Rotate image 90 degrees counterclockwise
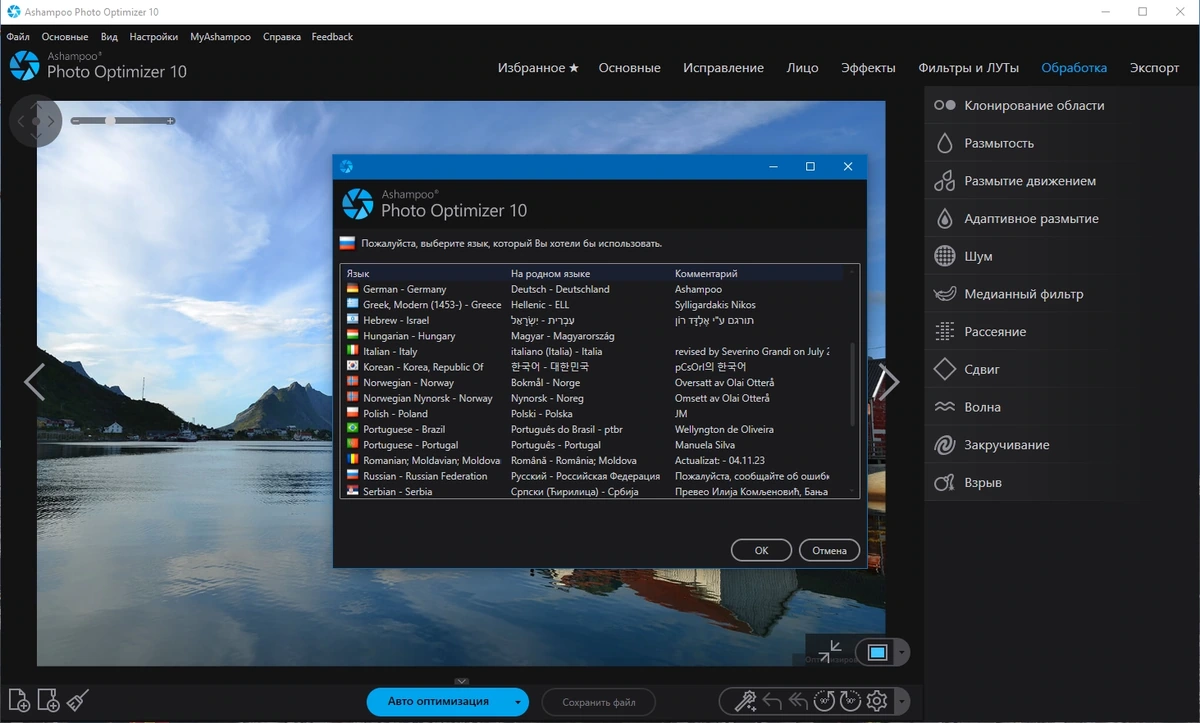Image resolution: width=1200 pixels, height=723 pixels. click(x=825, y=701)
